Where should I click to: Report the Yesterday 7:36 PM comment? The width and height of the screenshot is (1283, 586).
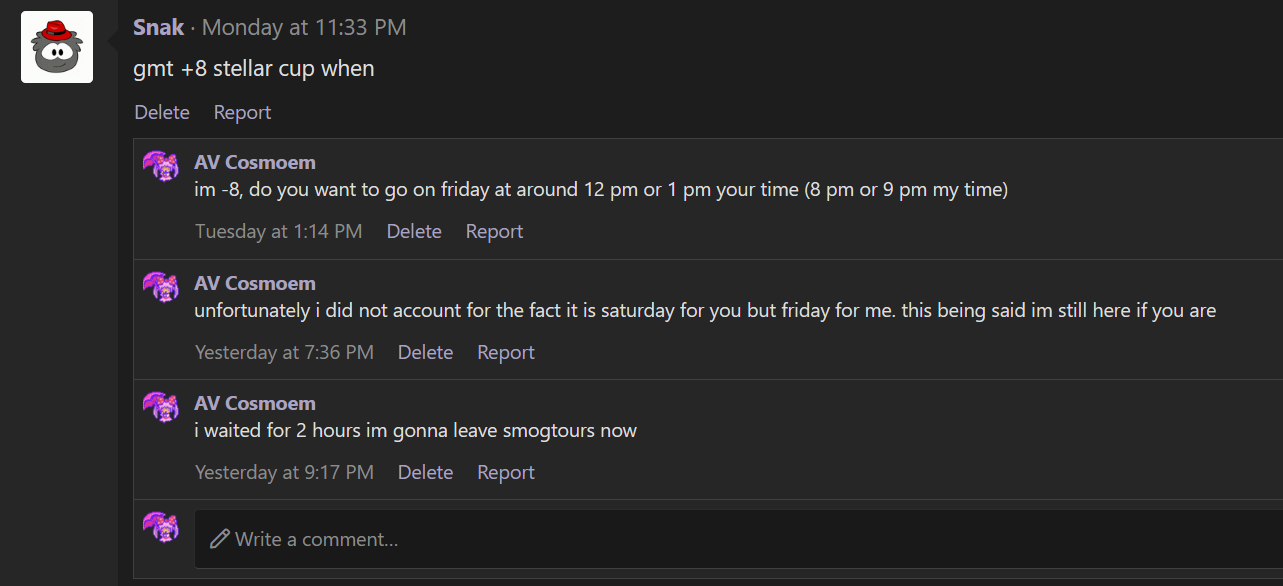(505, 352)
